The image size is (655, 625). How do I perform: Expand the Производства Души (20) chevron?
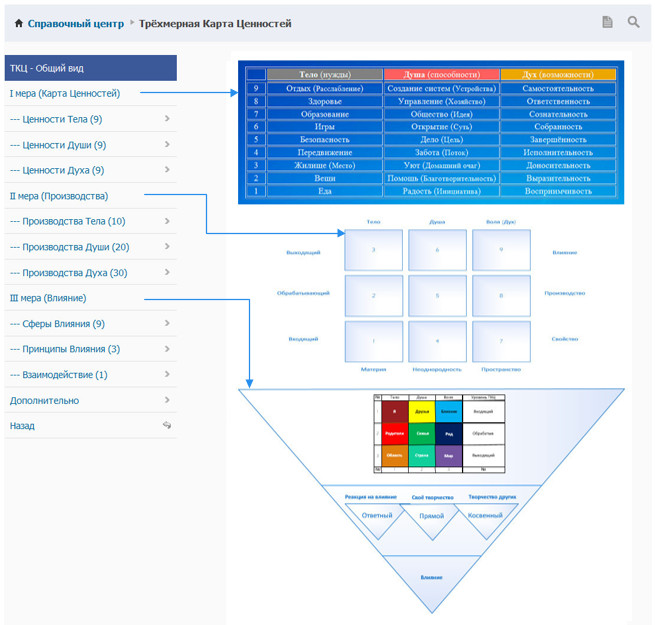coord(167,247)
